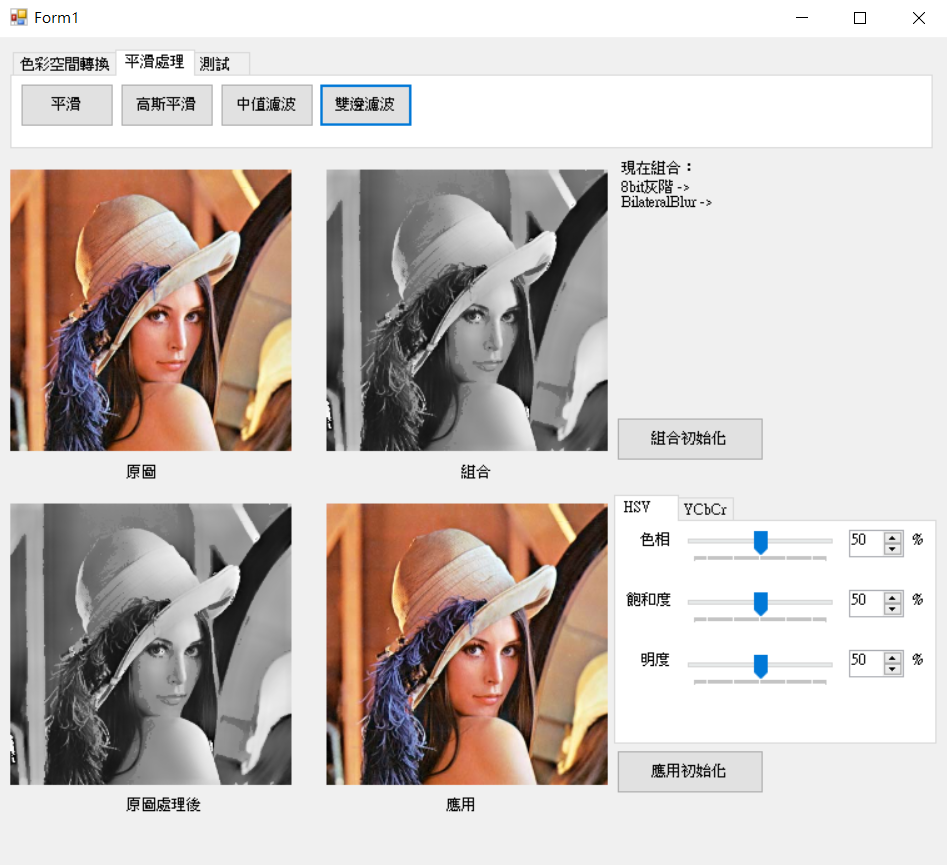Apply 高斯平滑 Gaussian blur button
Screen dimensions: 947x865
167,105
